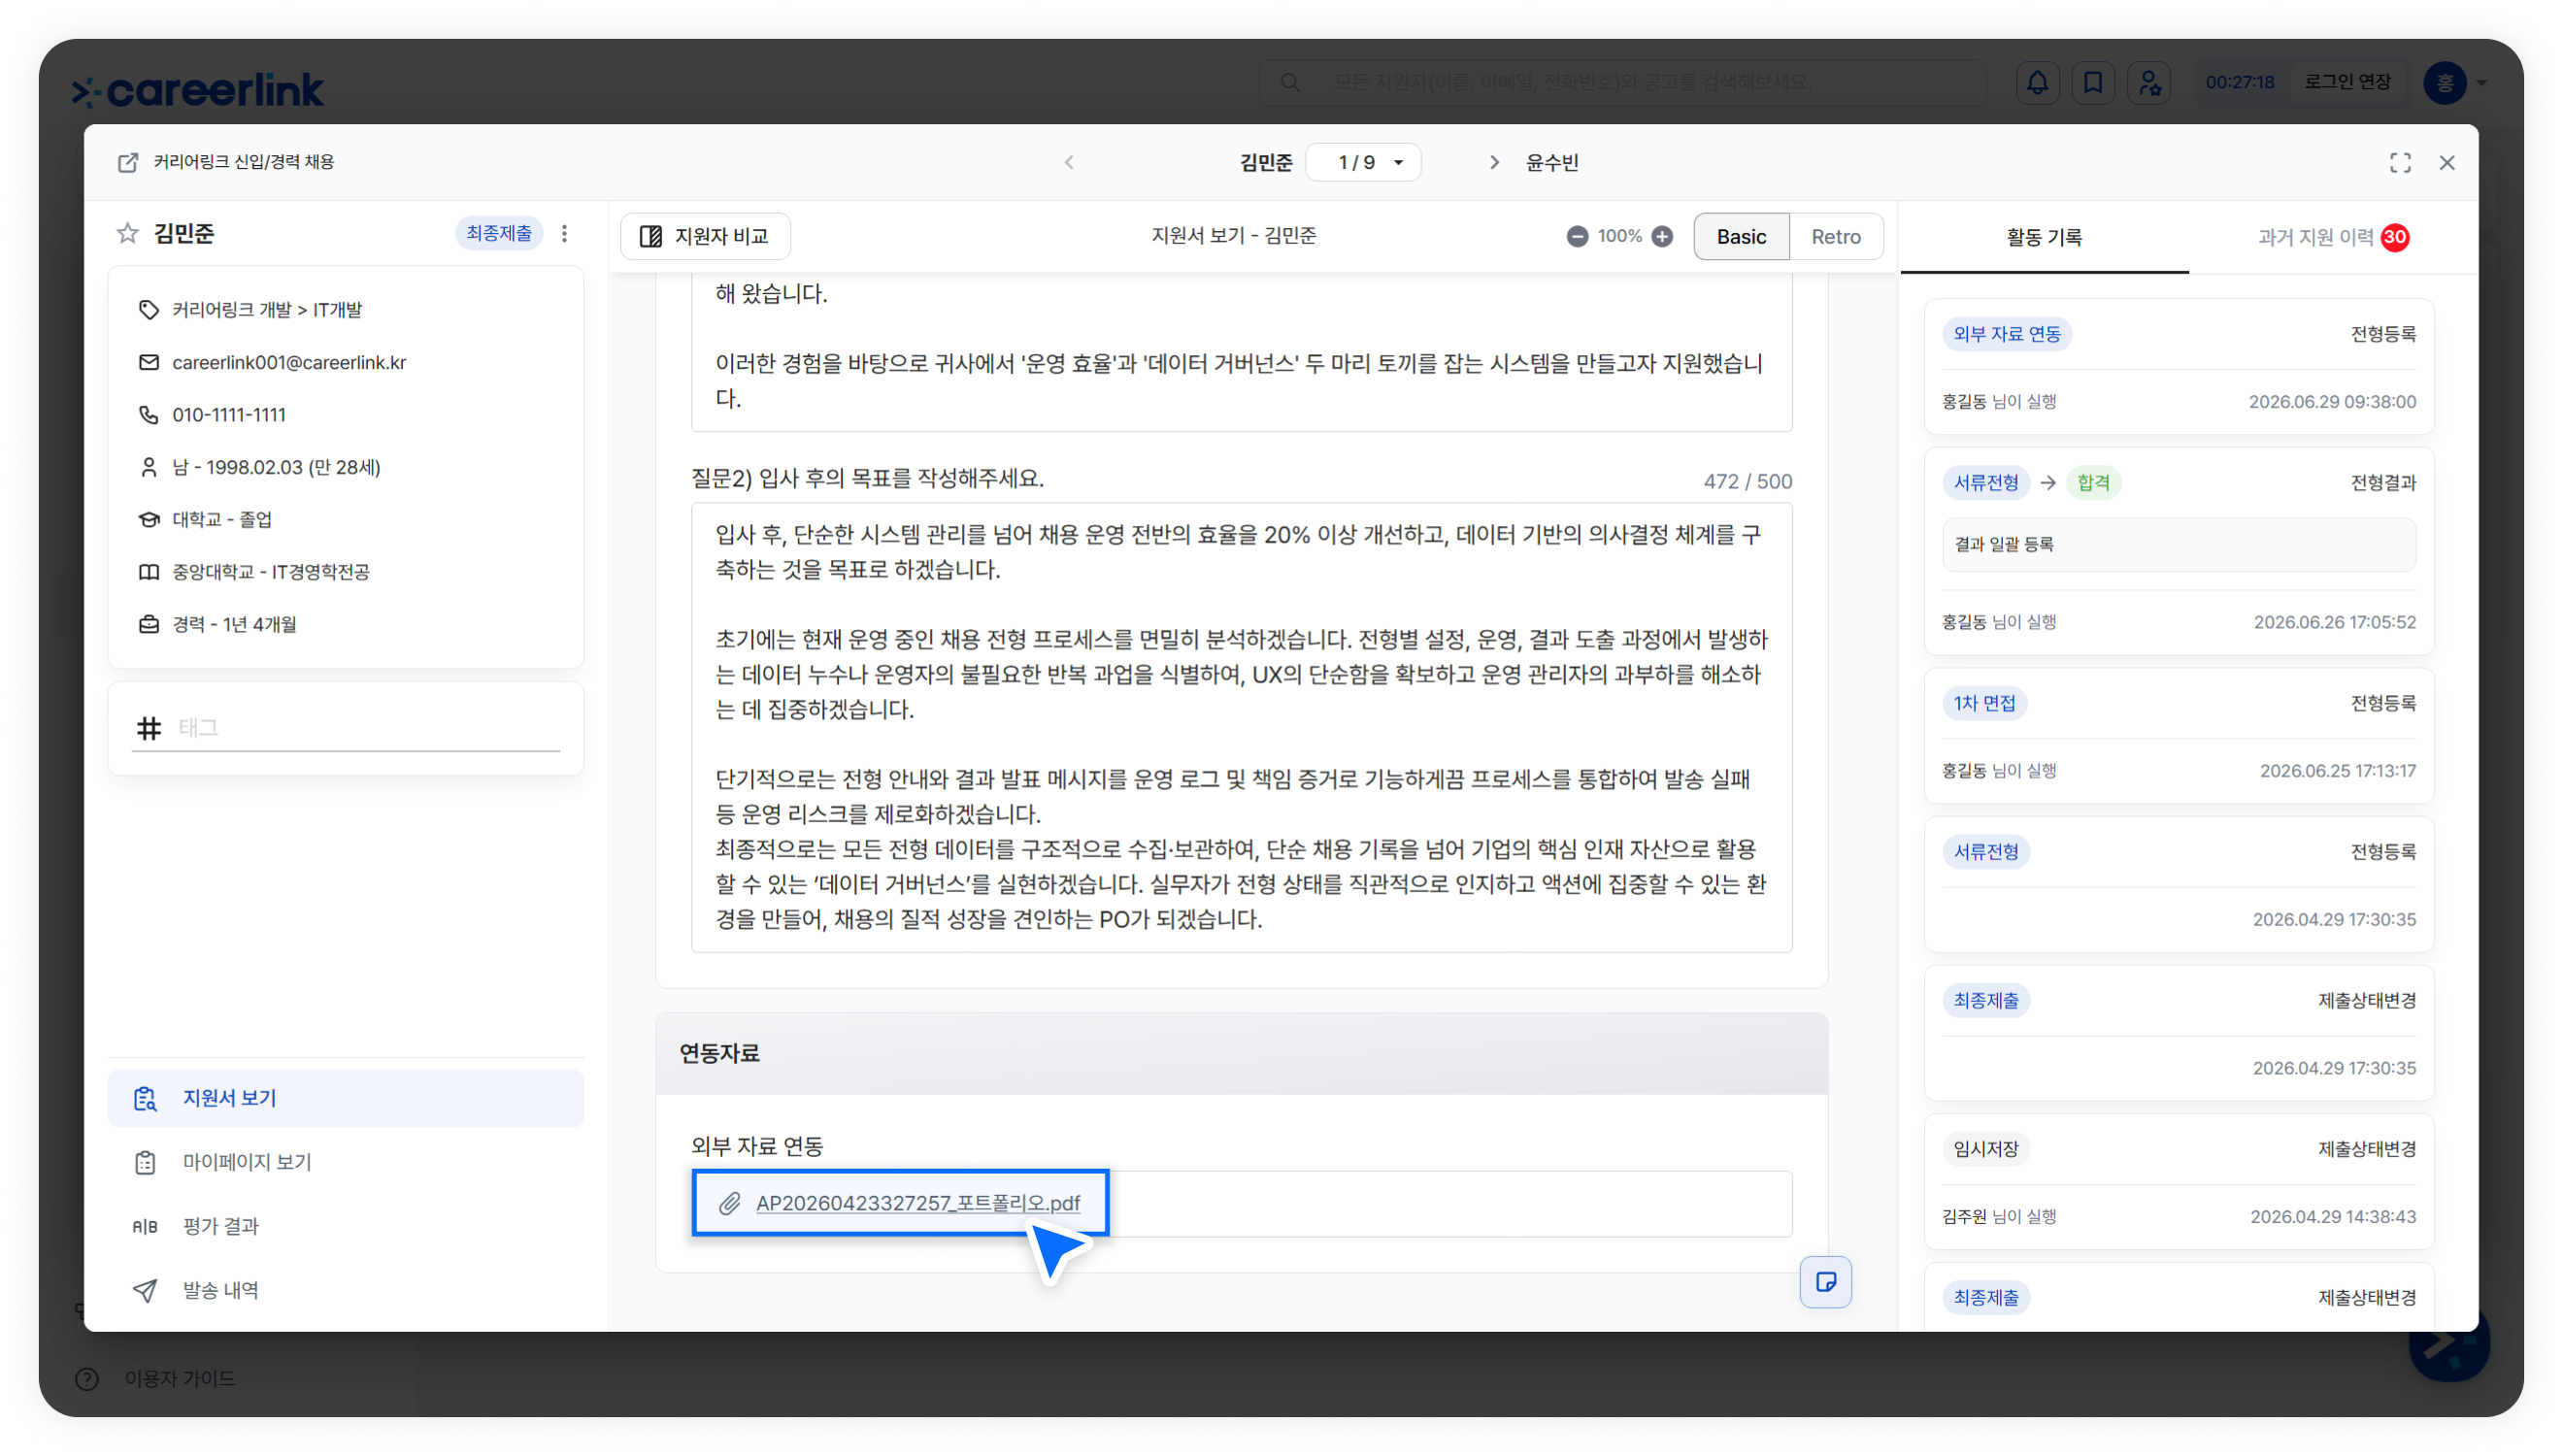Click the 임시저장 activity tag
This screenshot has height=1456, width=2563.
(x=1986, y=1149)
